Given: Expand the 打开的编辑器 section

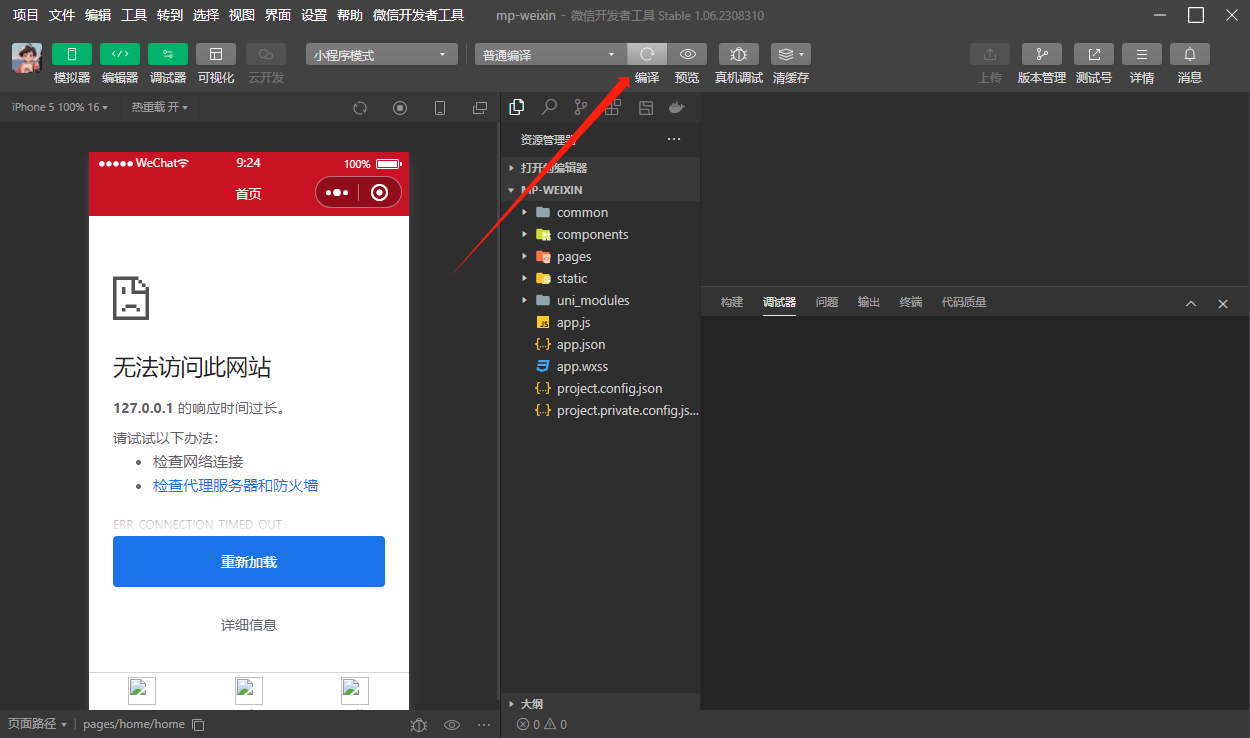Looking at the screenshot, I should click(x=600, y=168).
